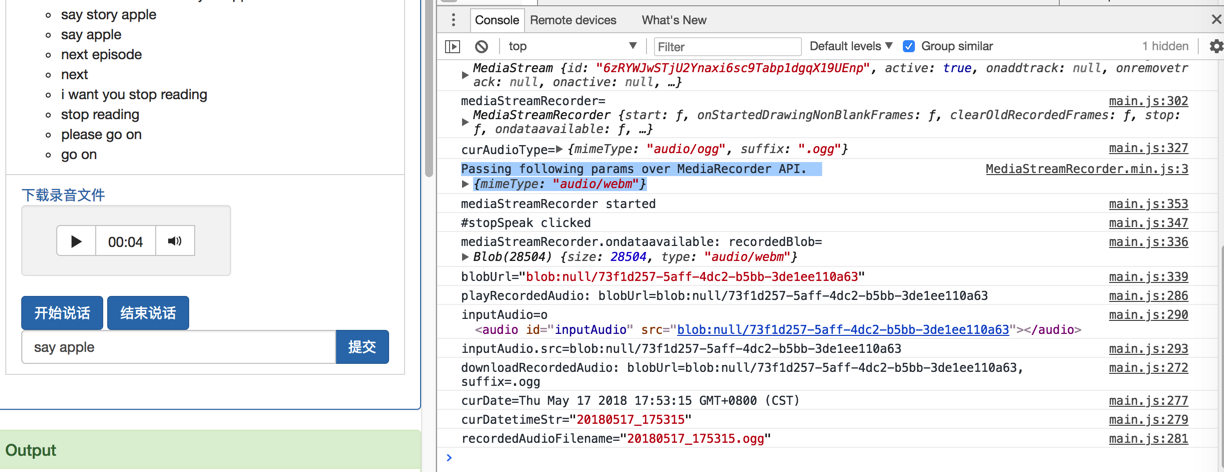The height and width of the screenshot is (472, 1224).
Task: Switch to the Remote devices tab
Action: click(573, 20)
